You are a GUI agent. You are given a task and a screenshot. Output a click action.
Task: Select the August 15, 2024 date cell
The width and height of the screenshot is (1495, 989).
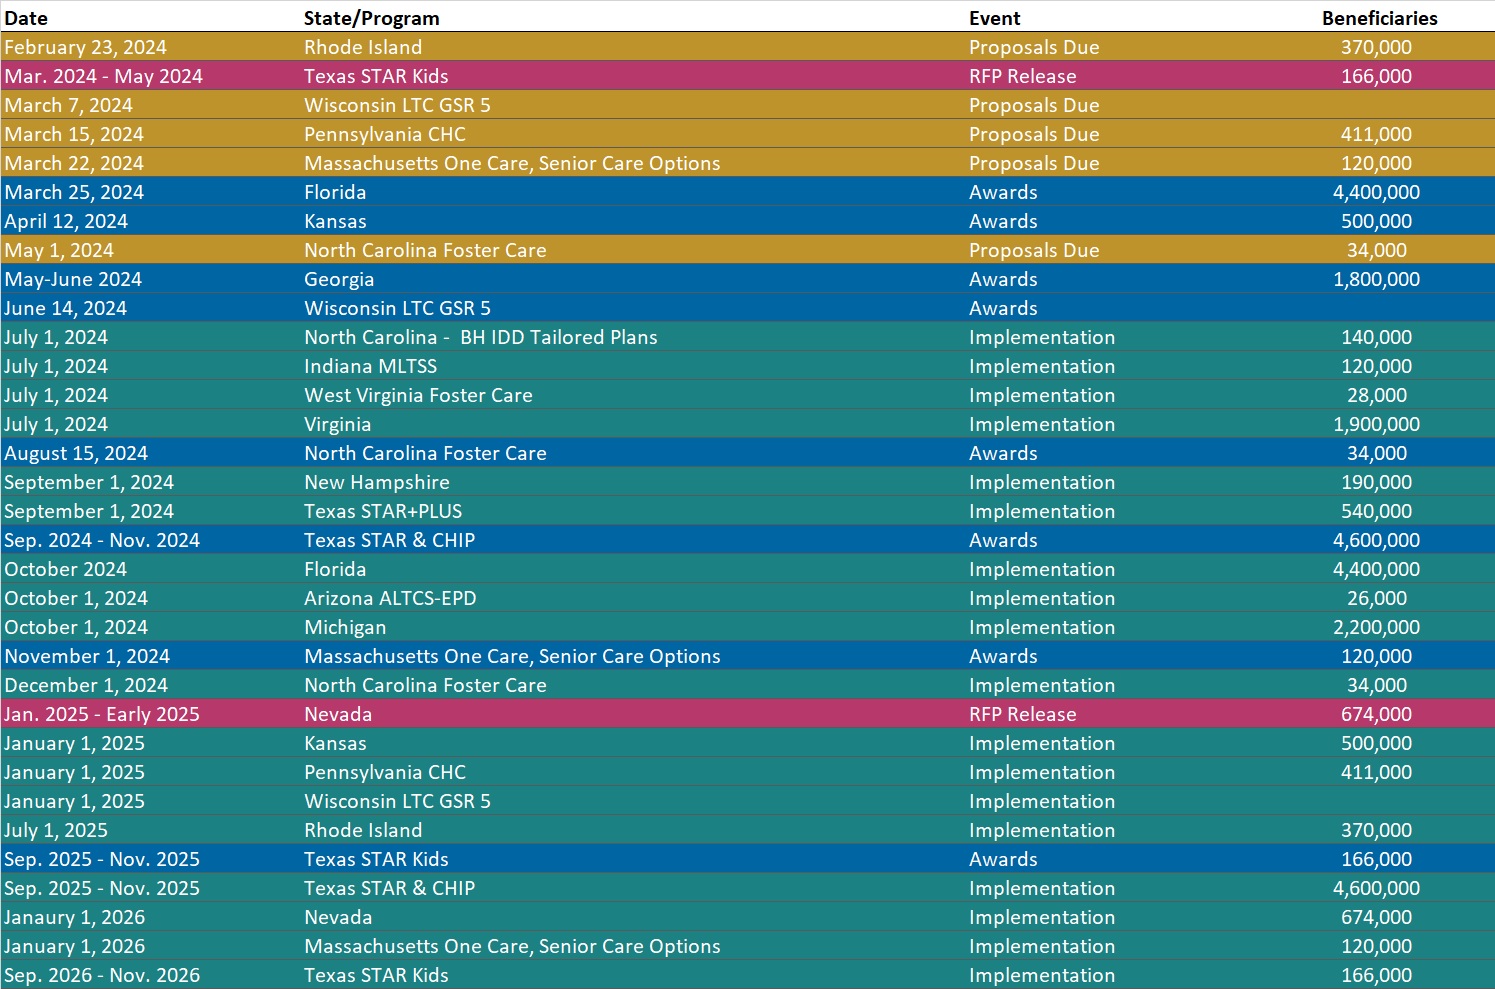click(76, 453)
